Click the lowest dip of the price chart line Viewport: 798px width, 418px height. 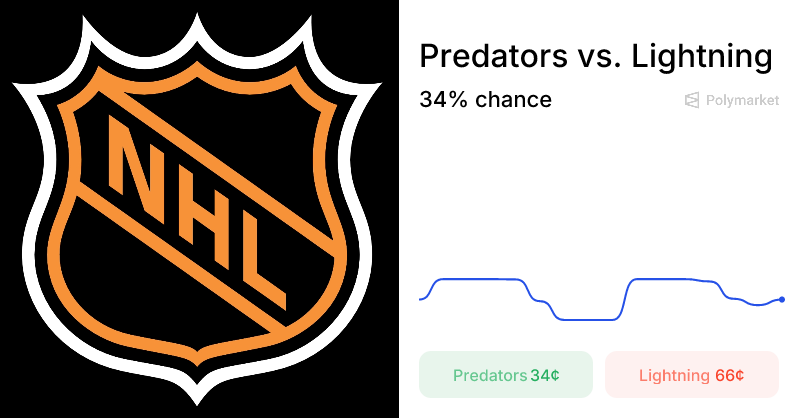585,319
